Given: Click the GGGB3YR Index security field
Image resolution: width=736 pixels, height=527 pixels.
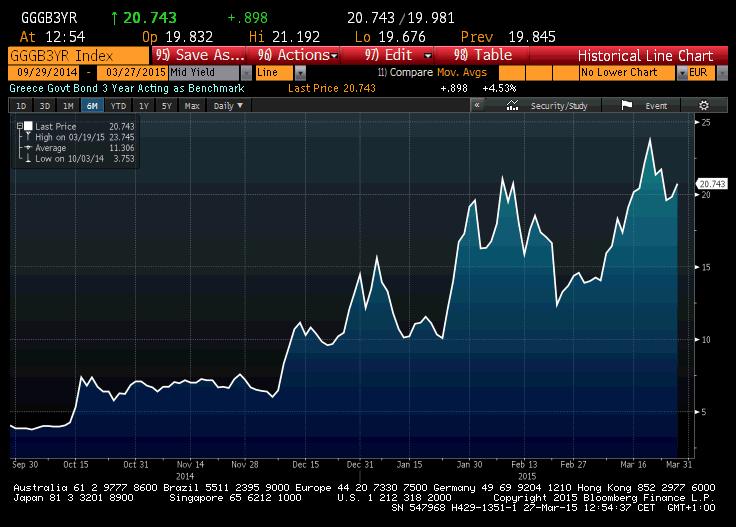Looking at the screenshot, I should 78,56.
